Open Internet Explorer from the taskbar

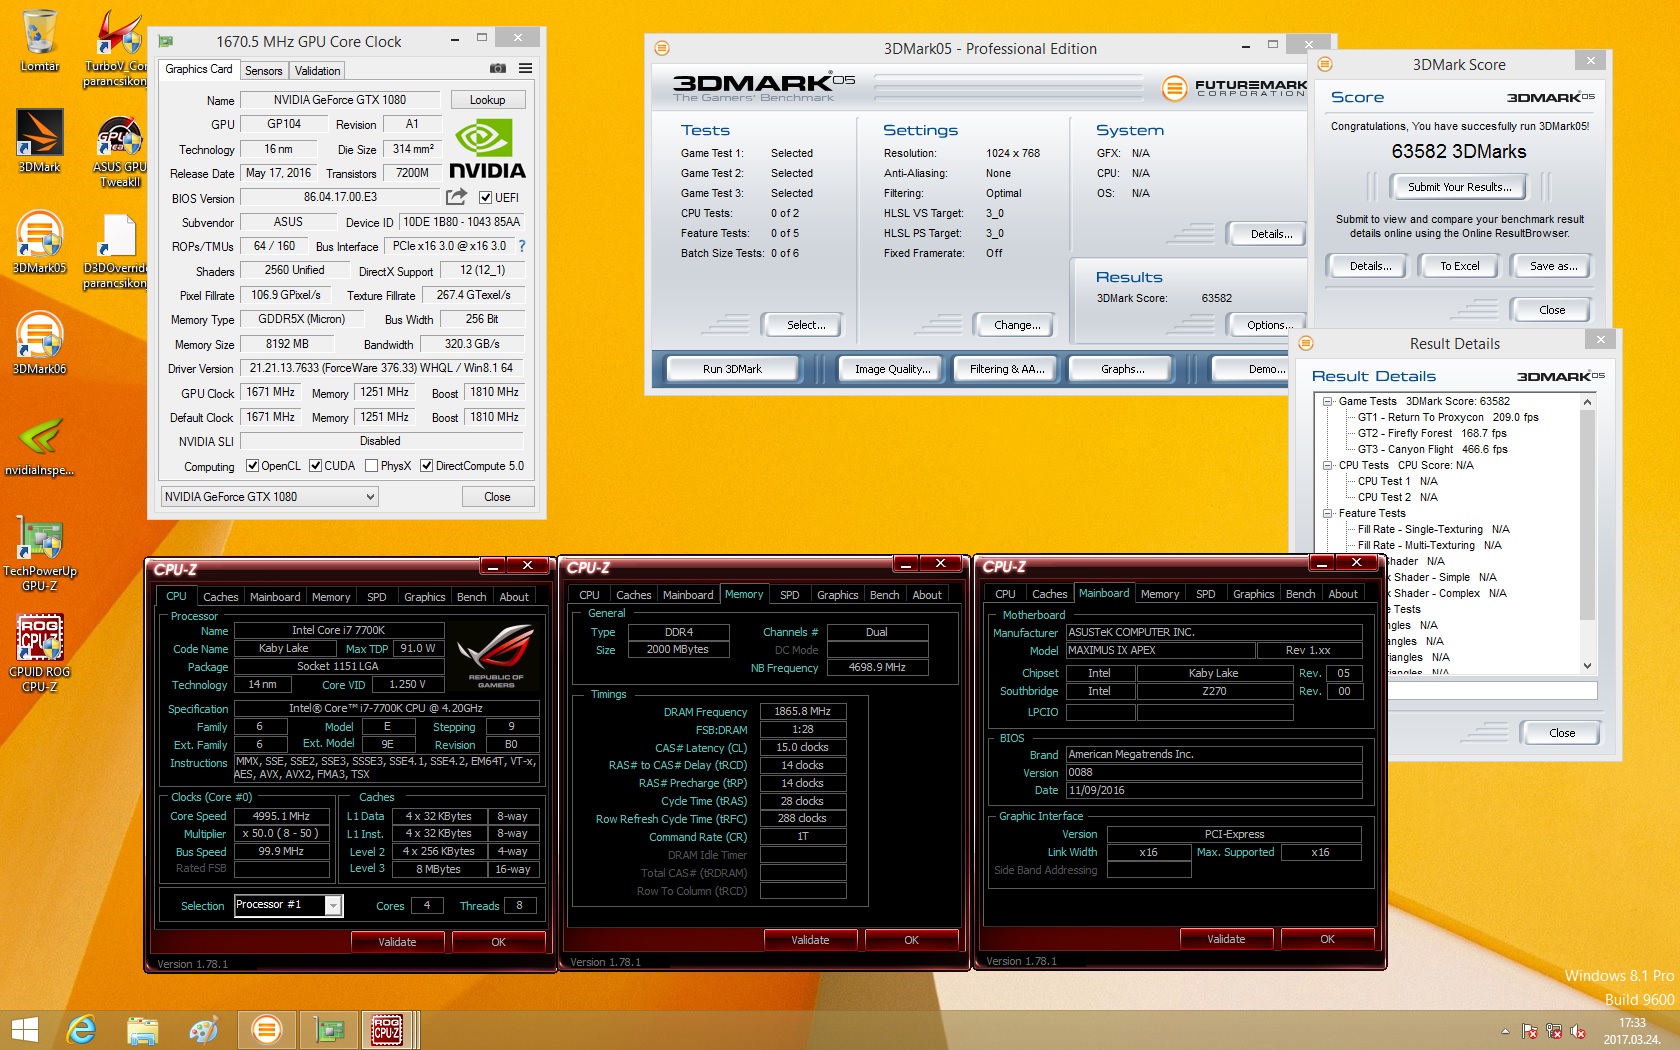point(81,1029)
